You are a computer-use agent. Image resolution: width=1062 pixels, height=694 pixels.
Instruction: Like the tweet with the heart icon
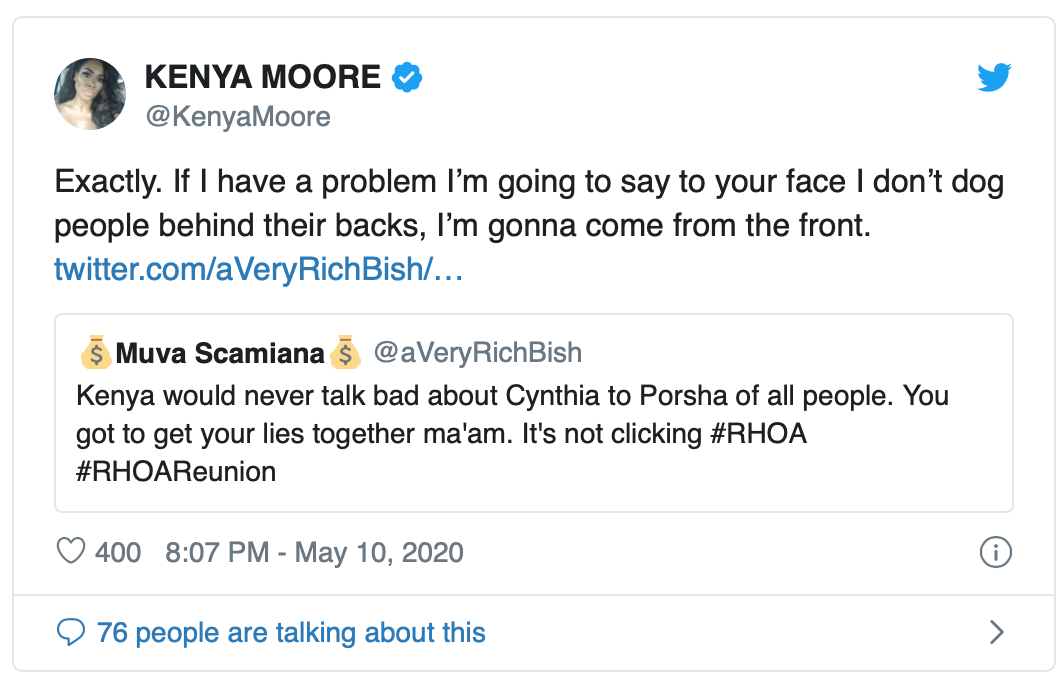click(70, 551)
